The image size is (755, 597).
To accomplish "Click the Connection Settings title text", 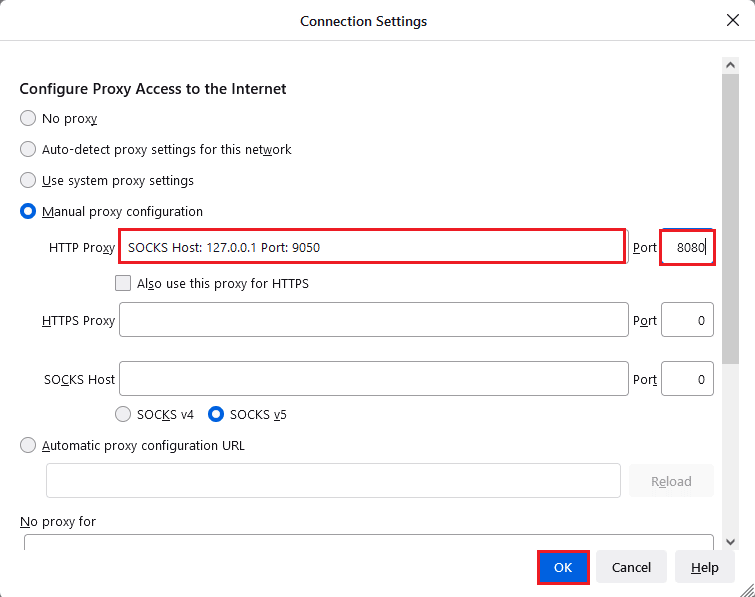I will click(x=364, y=21).
